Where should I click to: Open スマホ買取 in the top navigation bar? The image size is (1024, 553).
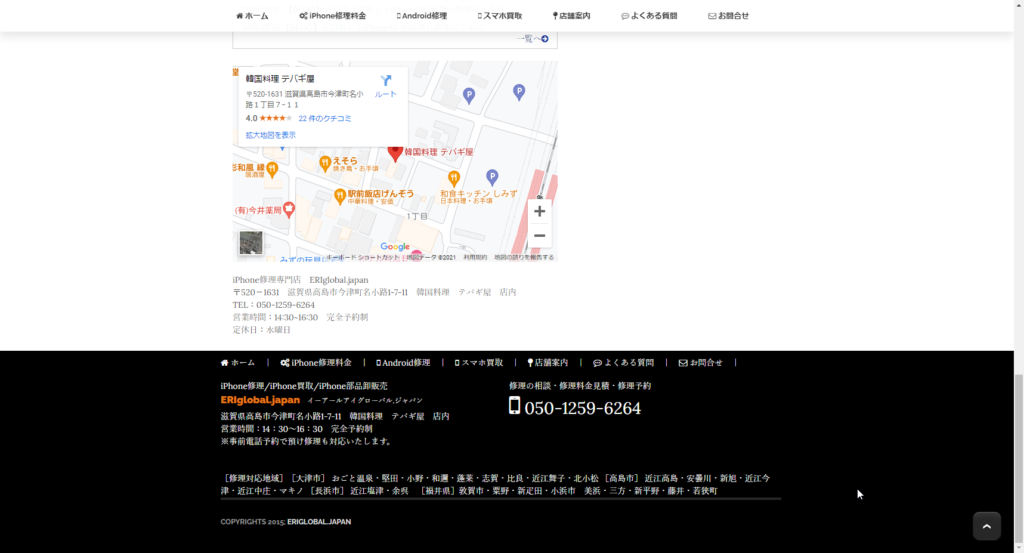pyautogui.click(x=500, y=16)
